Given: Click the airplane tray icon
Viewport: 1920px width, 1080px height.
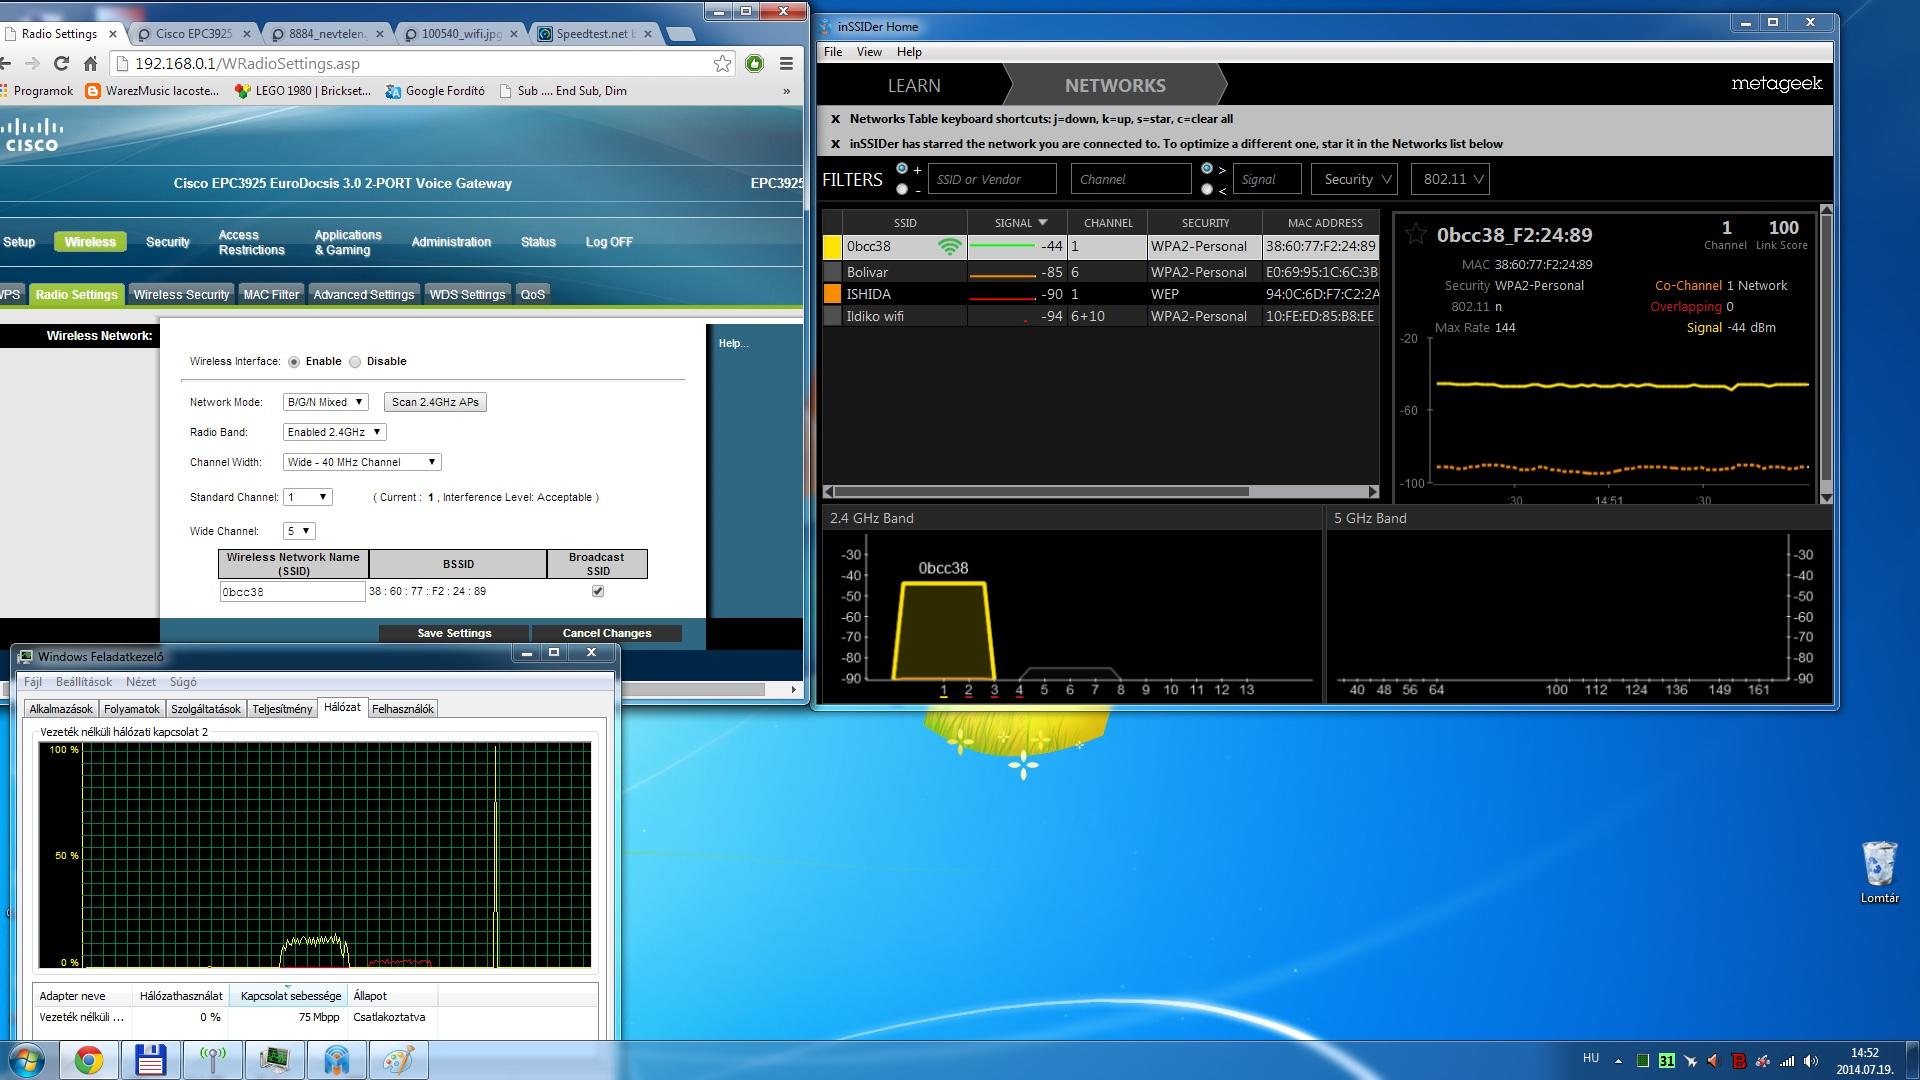Looking at the screenshot, I should [x=1690, y=1061].
